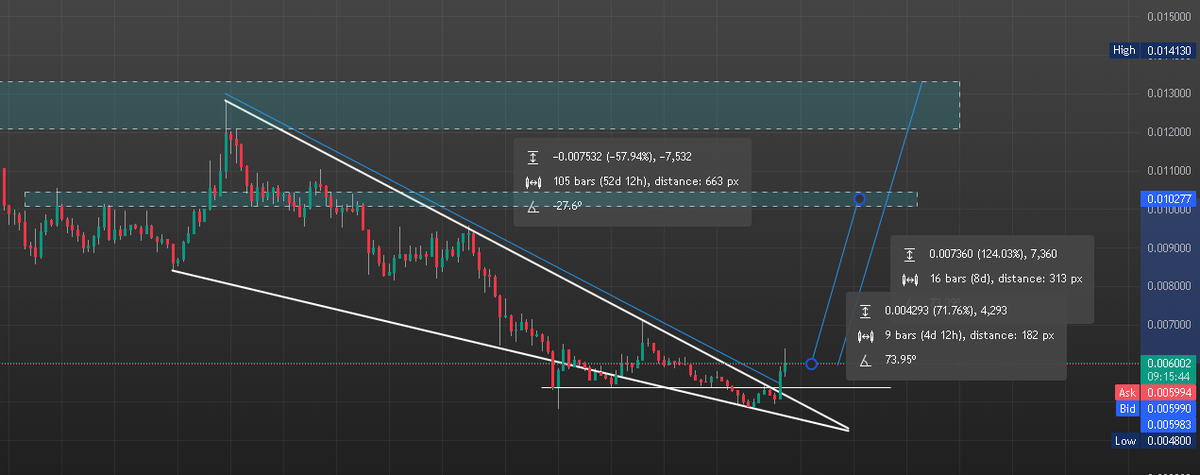The height and width of the screenshot is (475, 1200).
Task: Click the angle icon beside -27.6°
Action: (533, 206)
